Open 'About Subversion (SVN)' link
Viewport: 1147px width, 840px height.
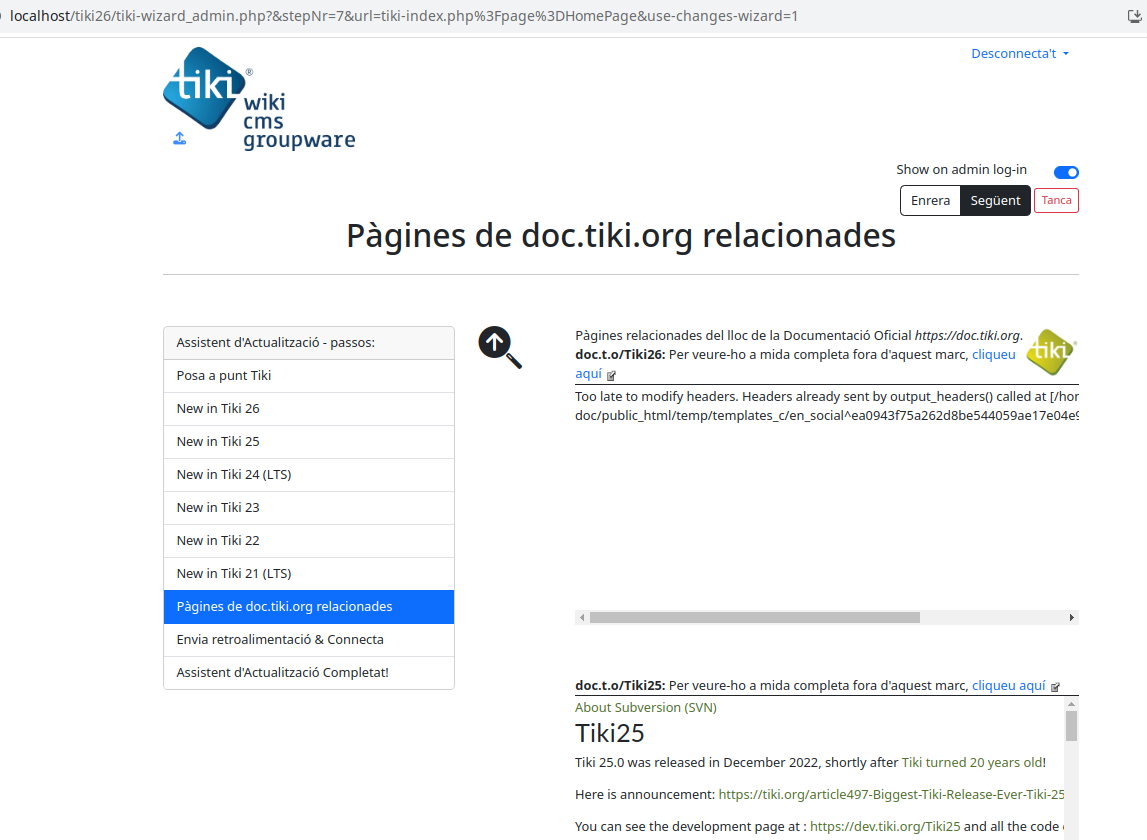coord(646,708)
